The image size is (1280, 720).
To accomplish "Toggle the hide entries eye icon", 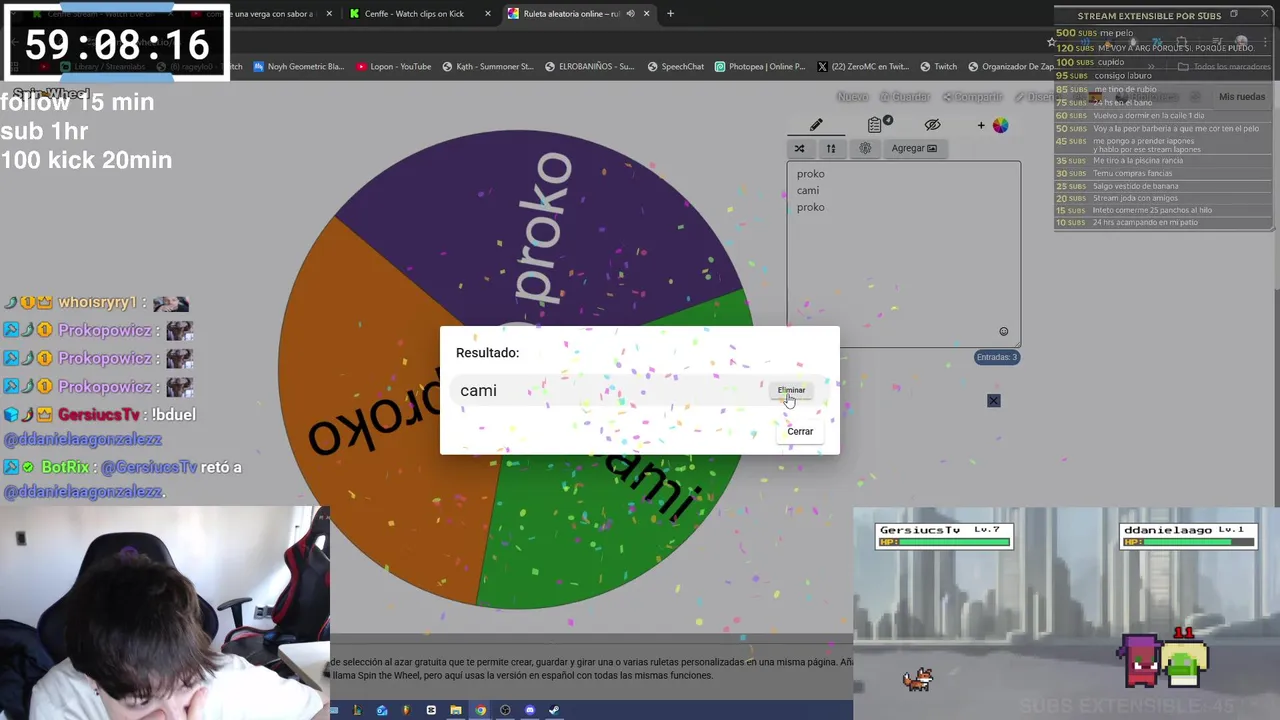I will click(932, 125).
